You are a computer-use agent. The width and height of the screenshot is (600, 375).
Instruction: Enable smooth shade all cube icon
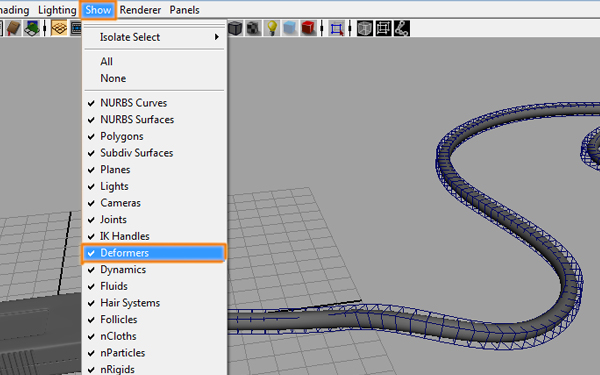tap(235, 28)
